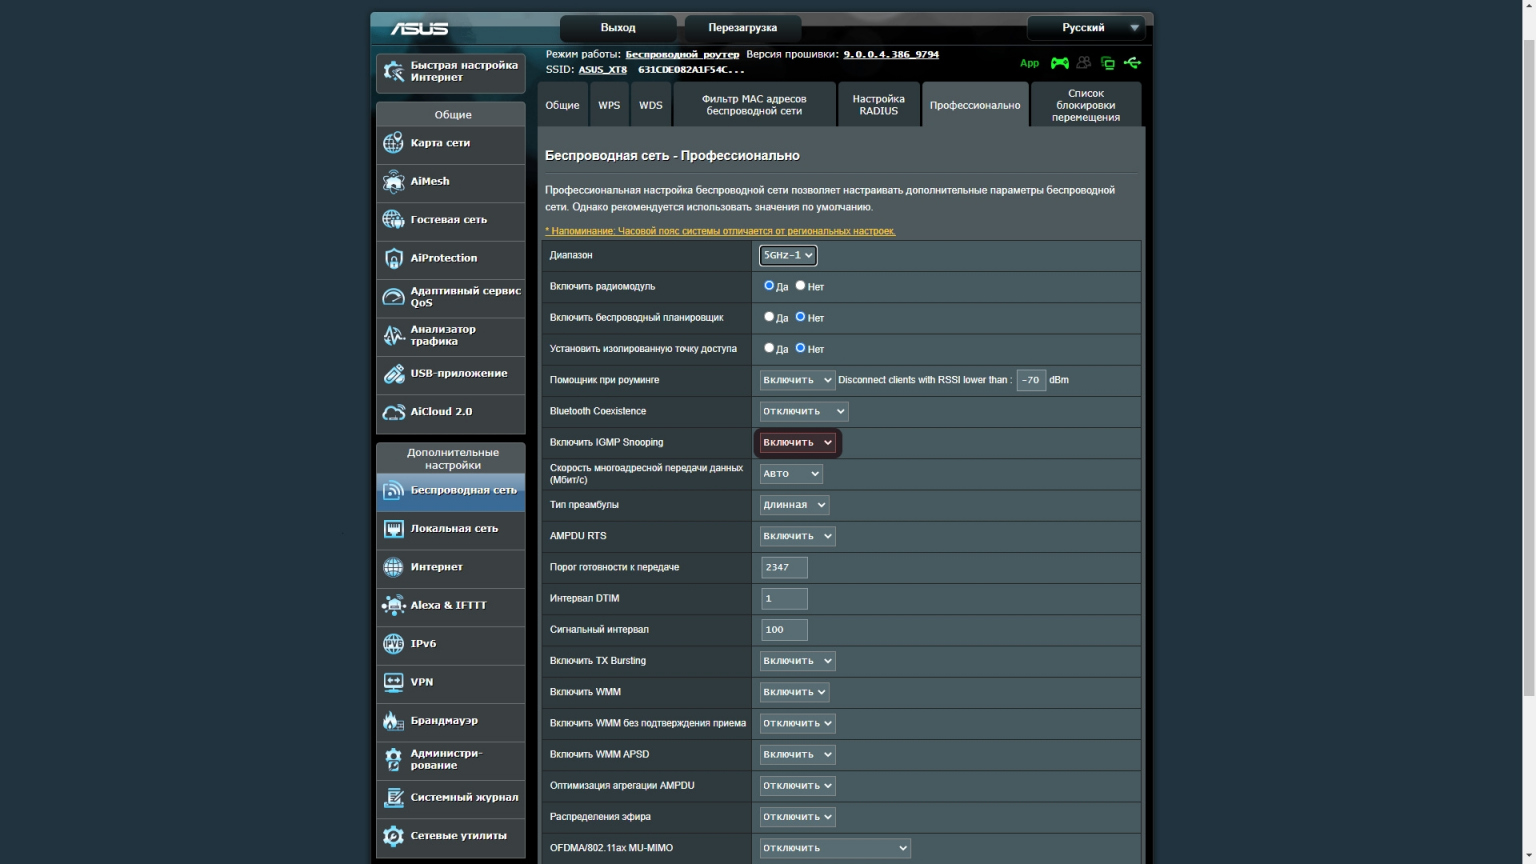Open Анализатор трафика icon
The image size is (1536, 864).
394,335
